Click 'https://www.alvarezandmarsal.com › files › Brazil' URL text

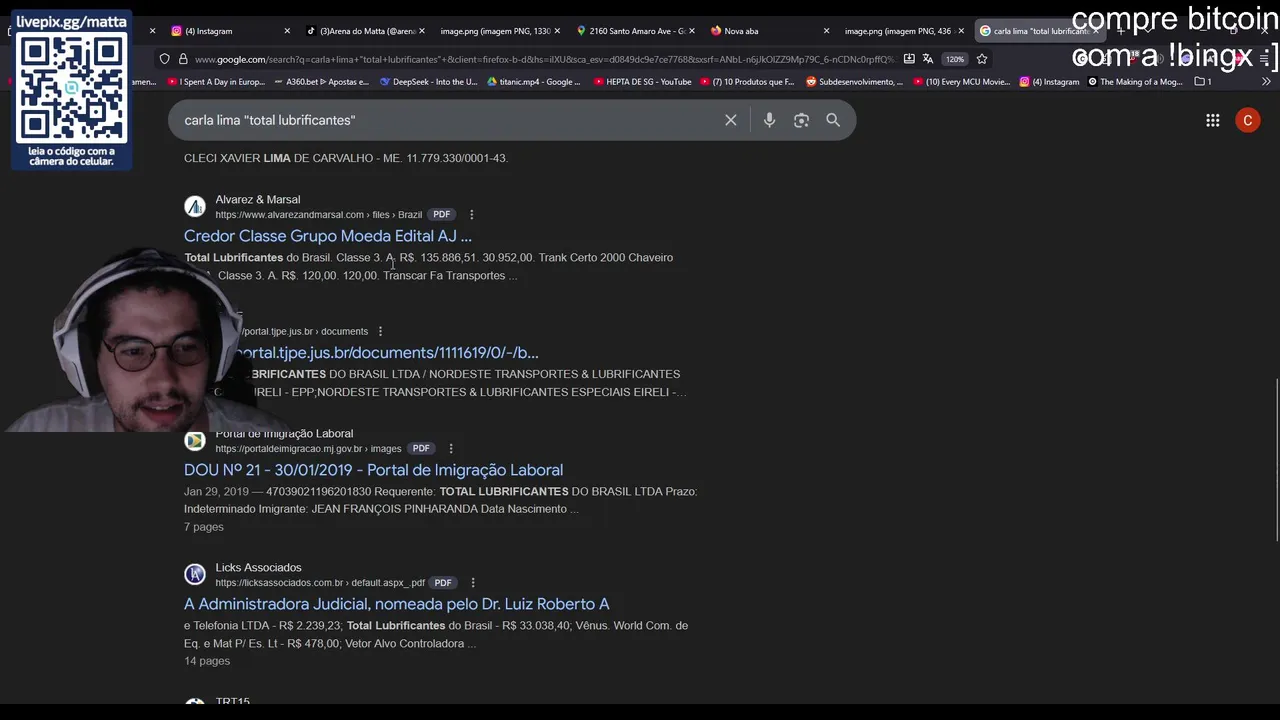coord(319,214)
